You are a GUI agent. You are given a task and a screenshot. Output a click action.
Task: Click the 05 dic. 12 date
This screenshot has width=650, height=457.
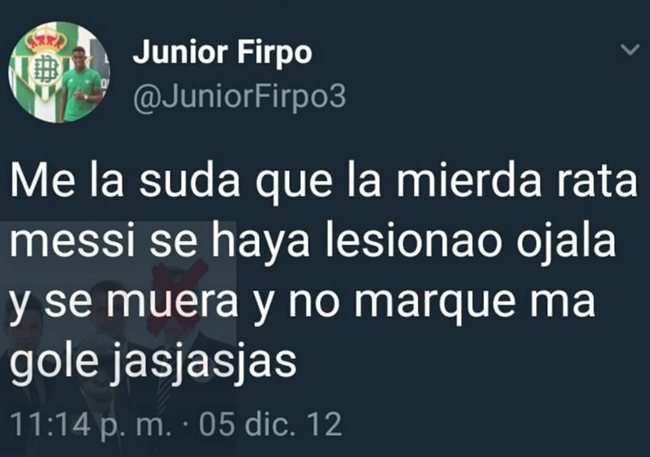pyautogui.click(x=271, y=424)
